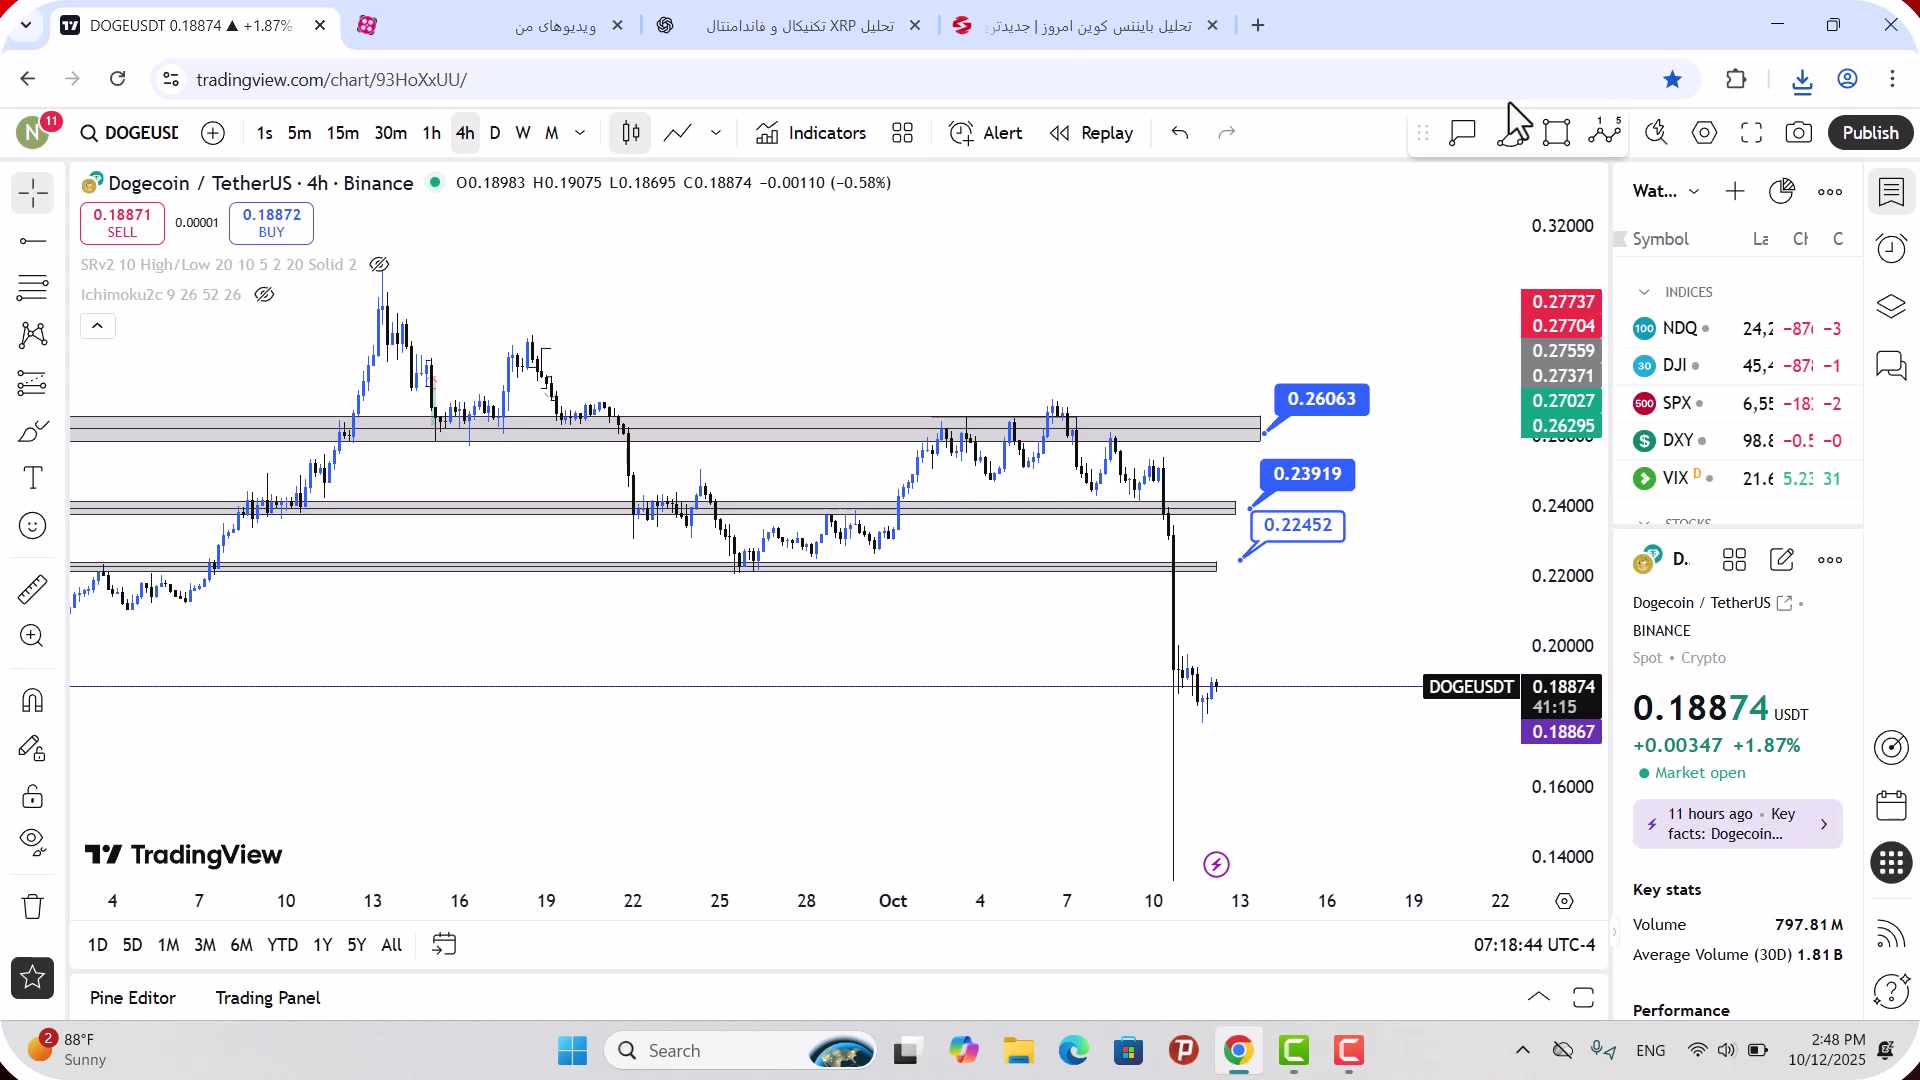
Task: Select the 1s timeframe
Action: pyautogui.click(x=264, y=133)
